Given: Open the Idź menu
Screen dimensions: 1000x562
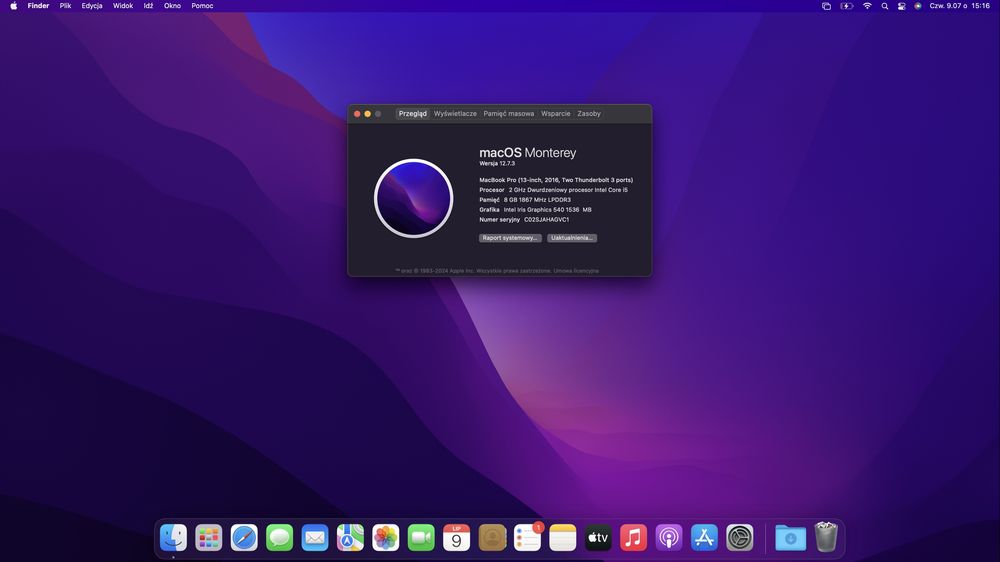Looking at the screenshot, I should point(149,6).
